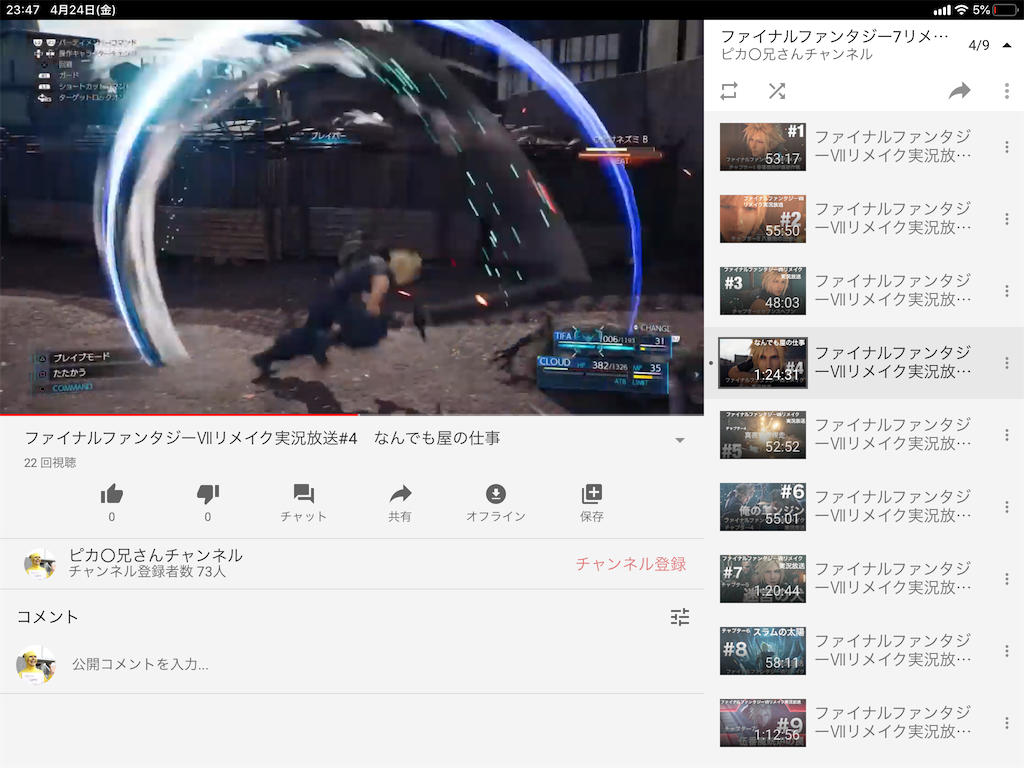The image size is (1024, 768).
Task: Tap the 共有 share arrow under video
Action: (400, 494)
